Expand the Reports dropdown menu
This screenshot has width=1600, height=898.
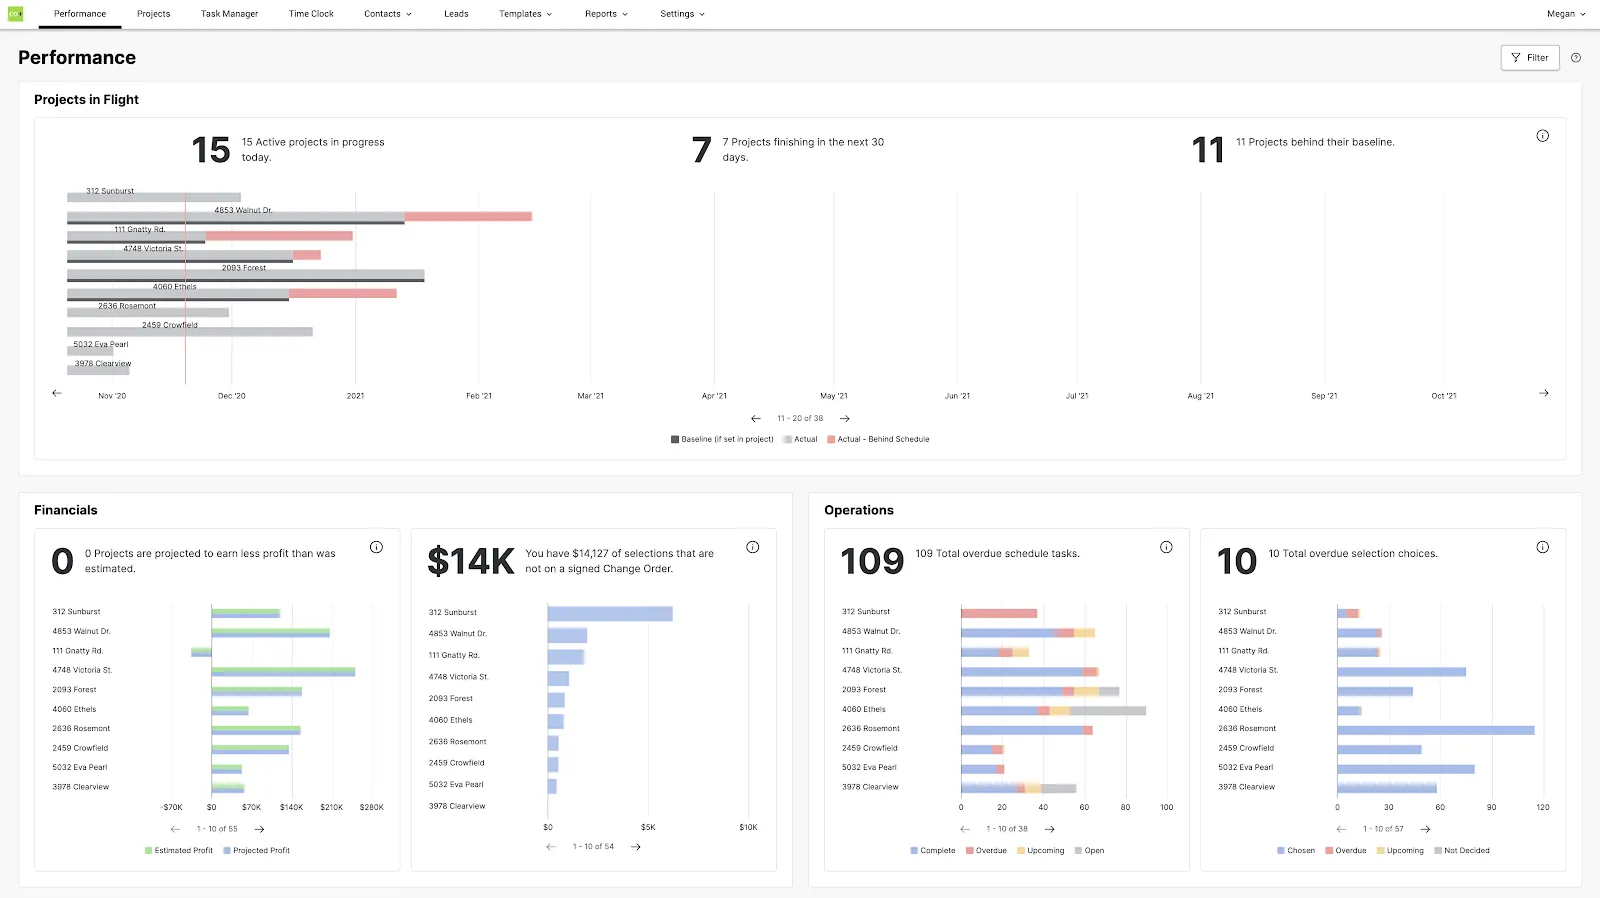click(607, 14)
